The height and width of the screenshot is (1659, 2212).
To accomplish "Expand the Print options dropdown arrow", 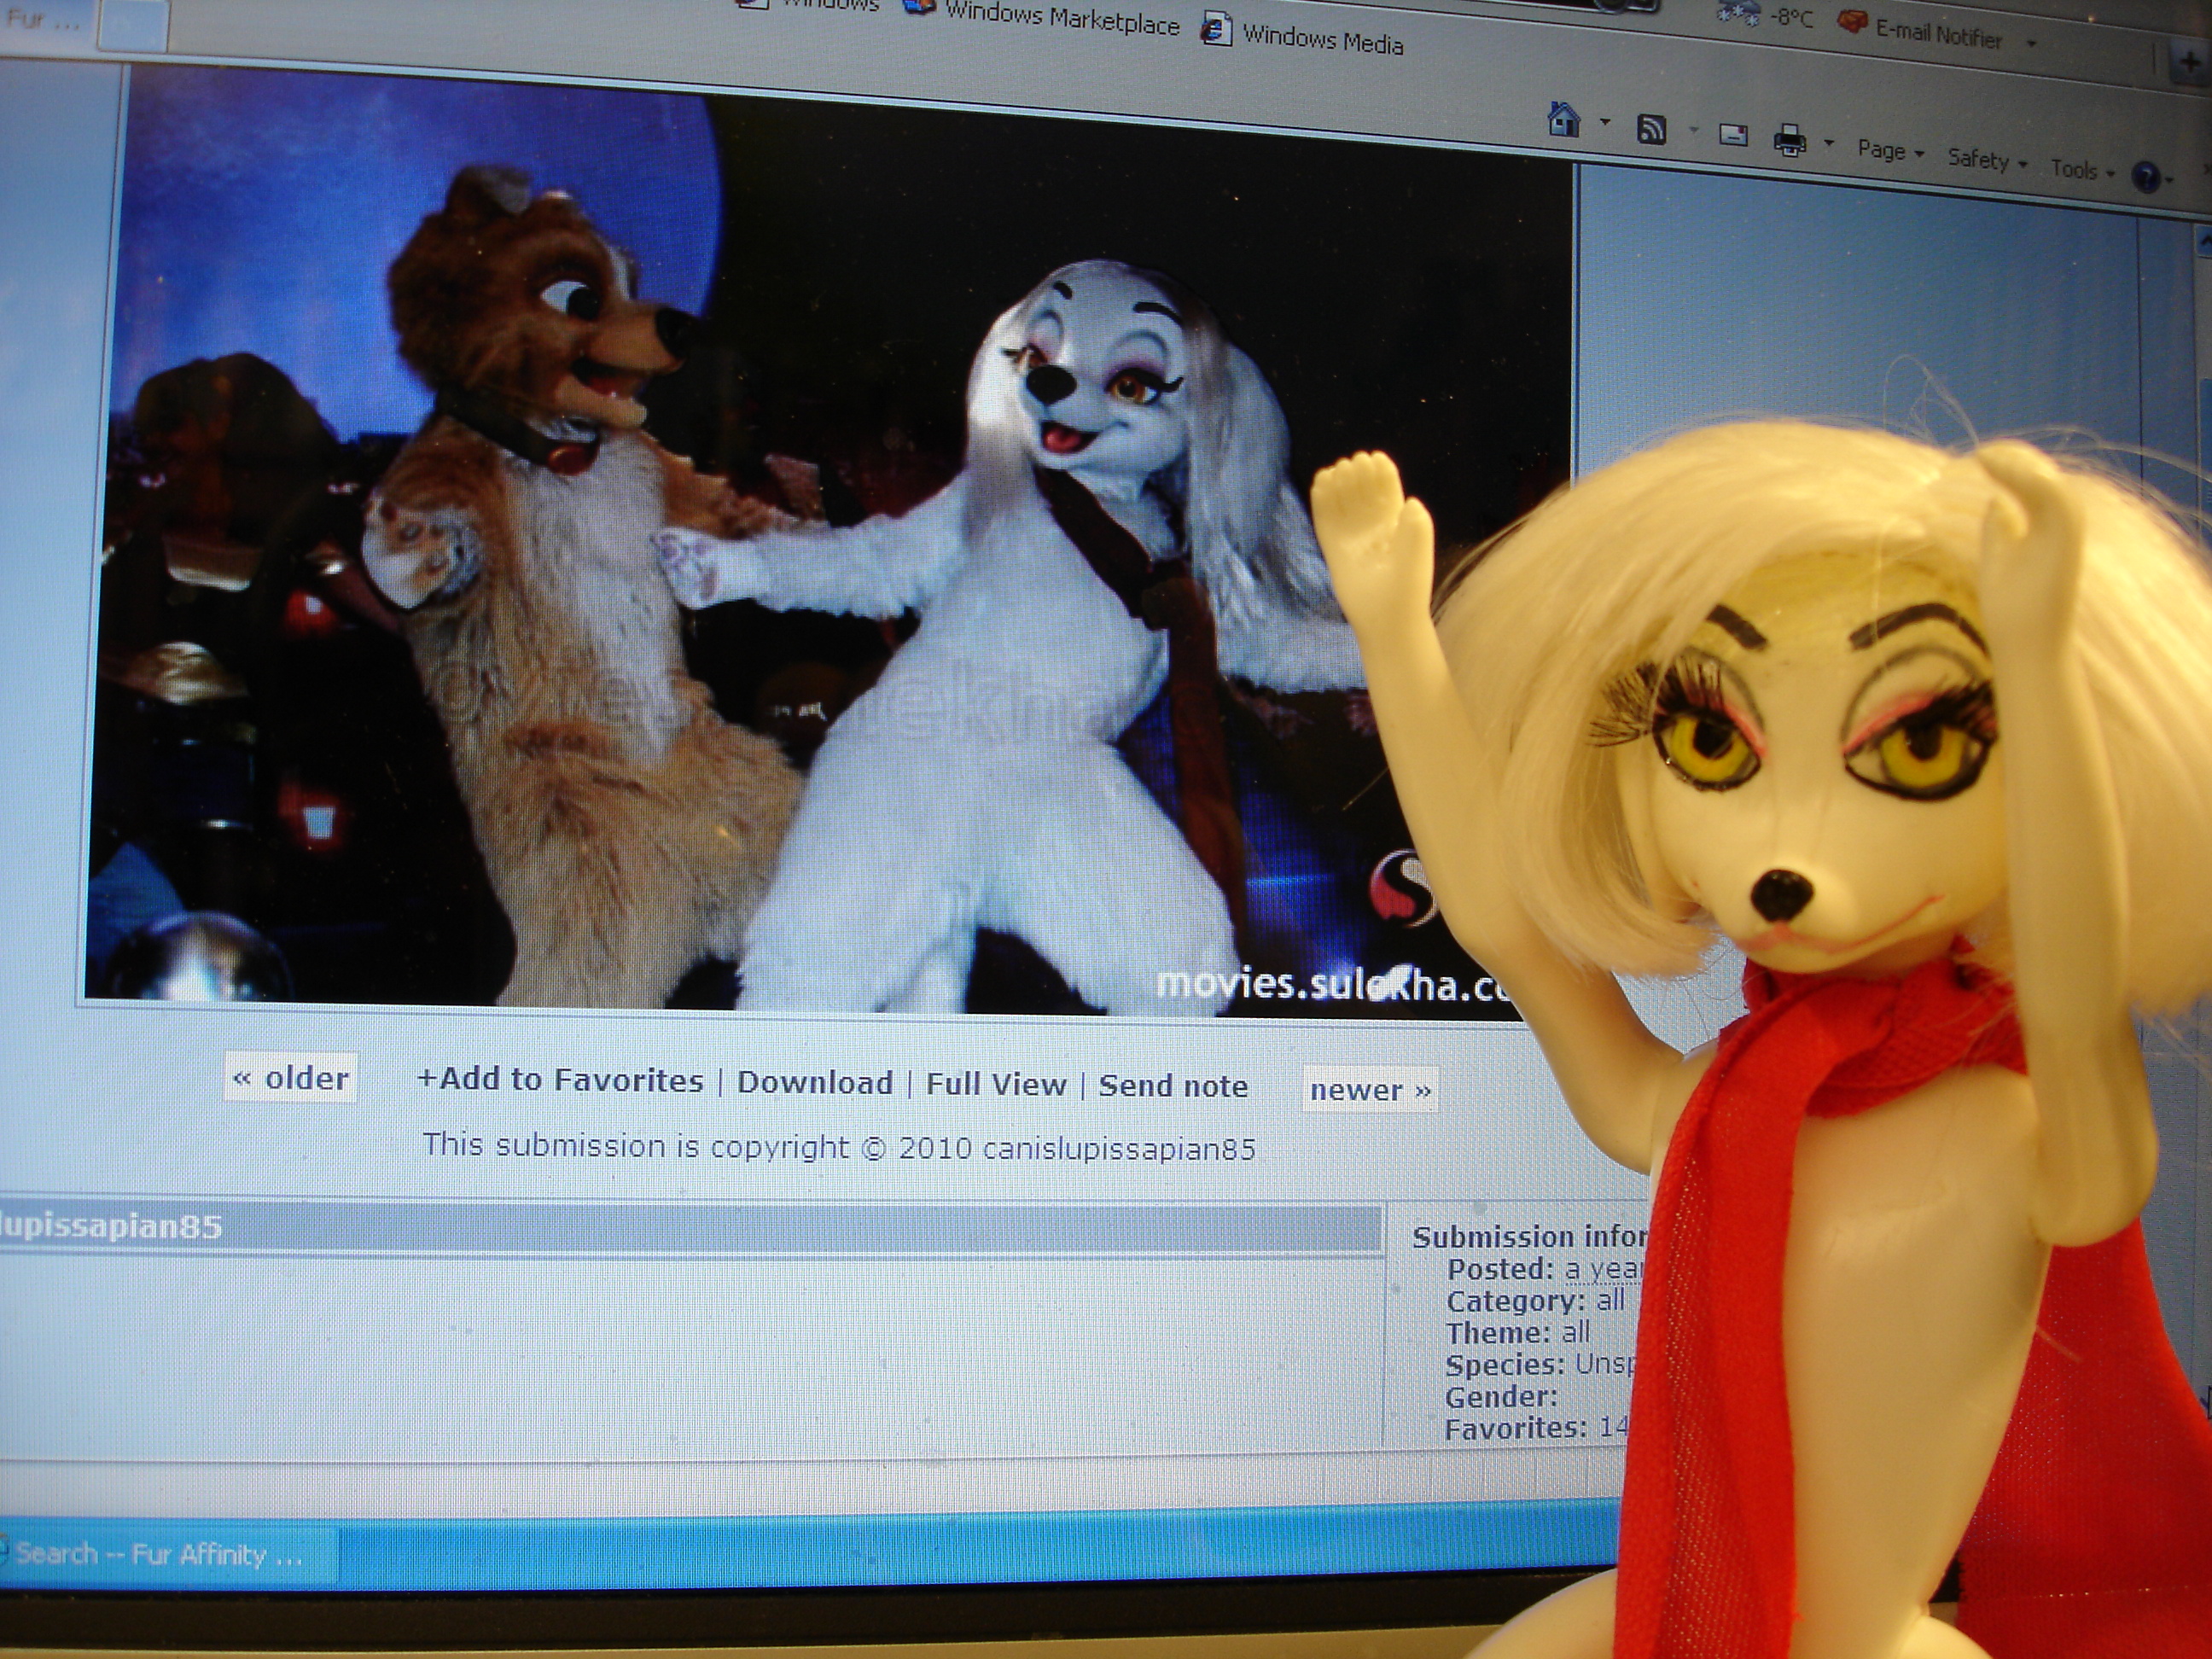I will (x=1828, y=143).
